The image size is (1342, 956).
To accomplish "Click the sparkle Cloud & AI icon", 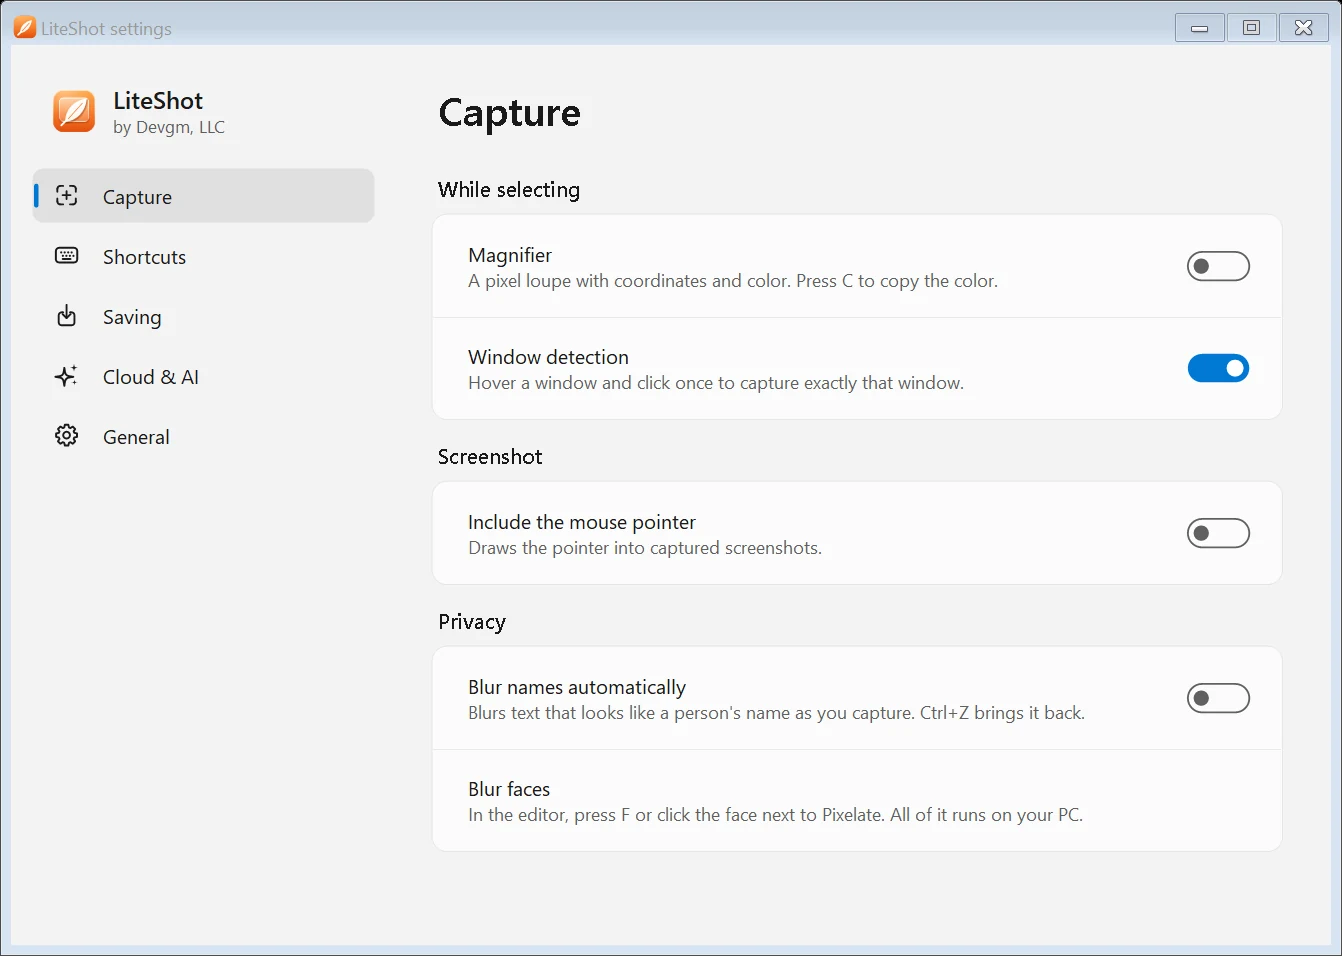I will point(67,376).
